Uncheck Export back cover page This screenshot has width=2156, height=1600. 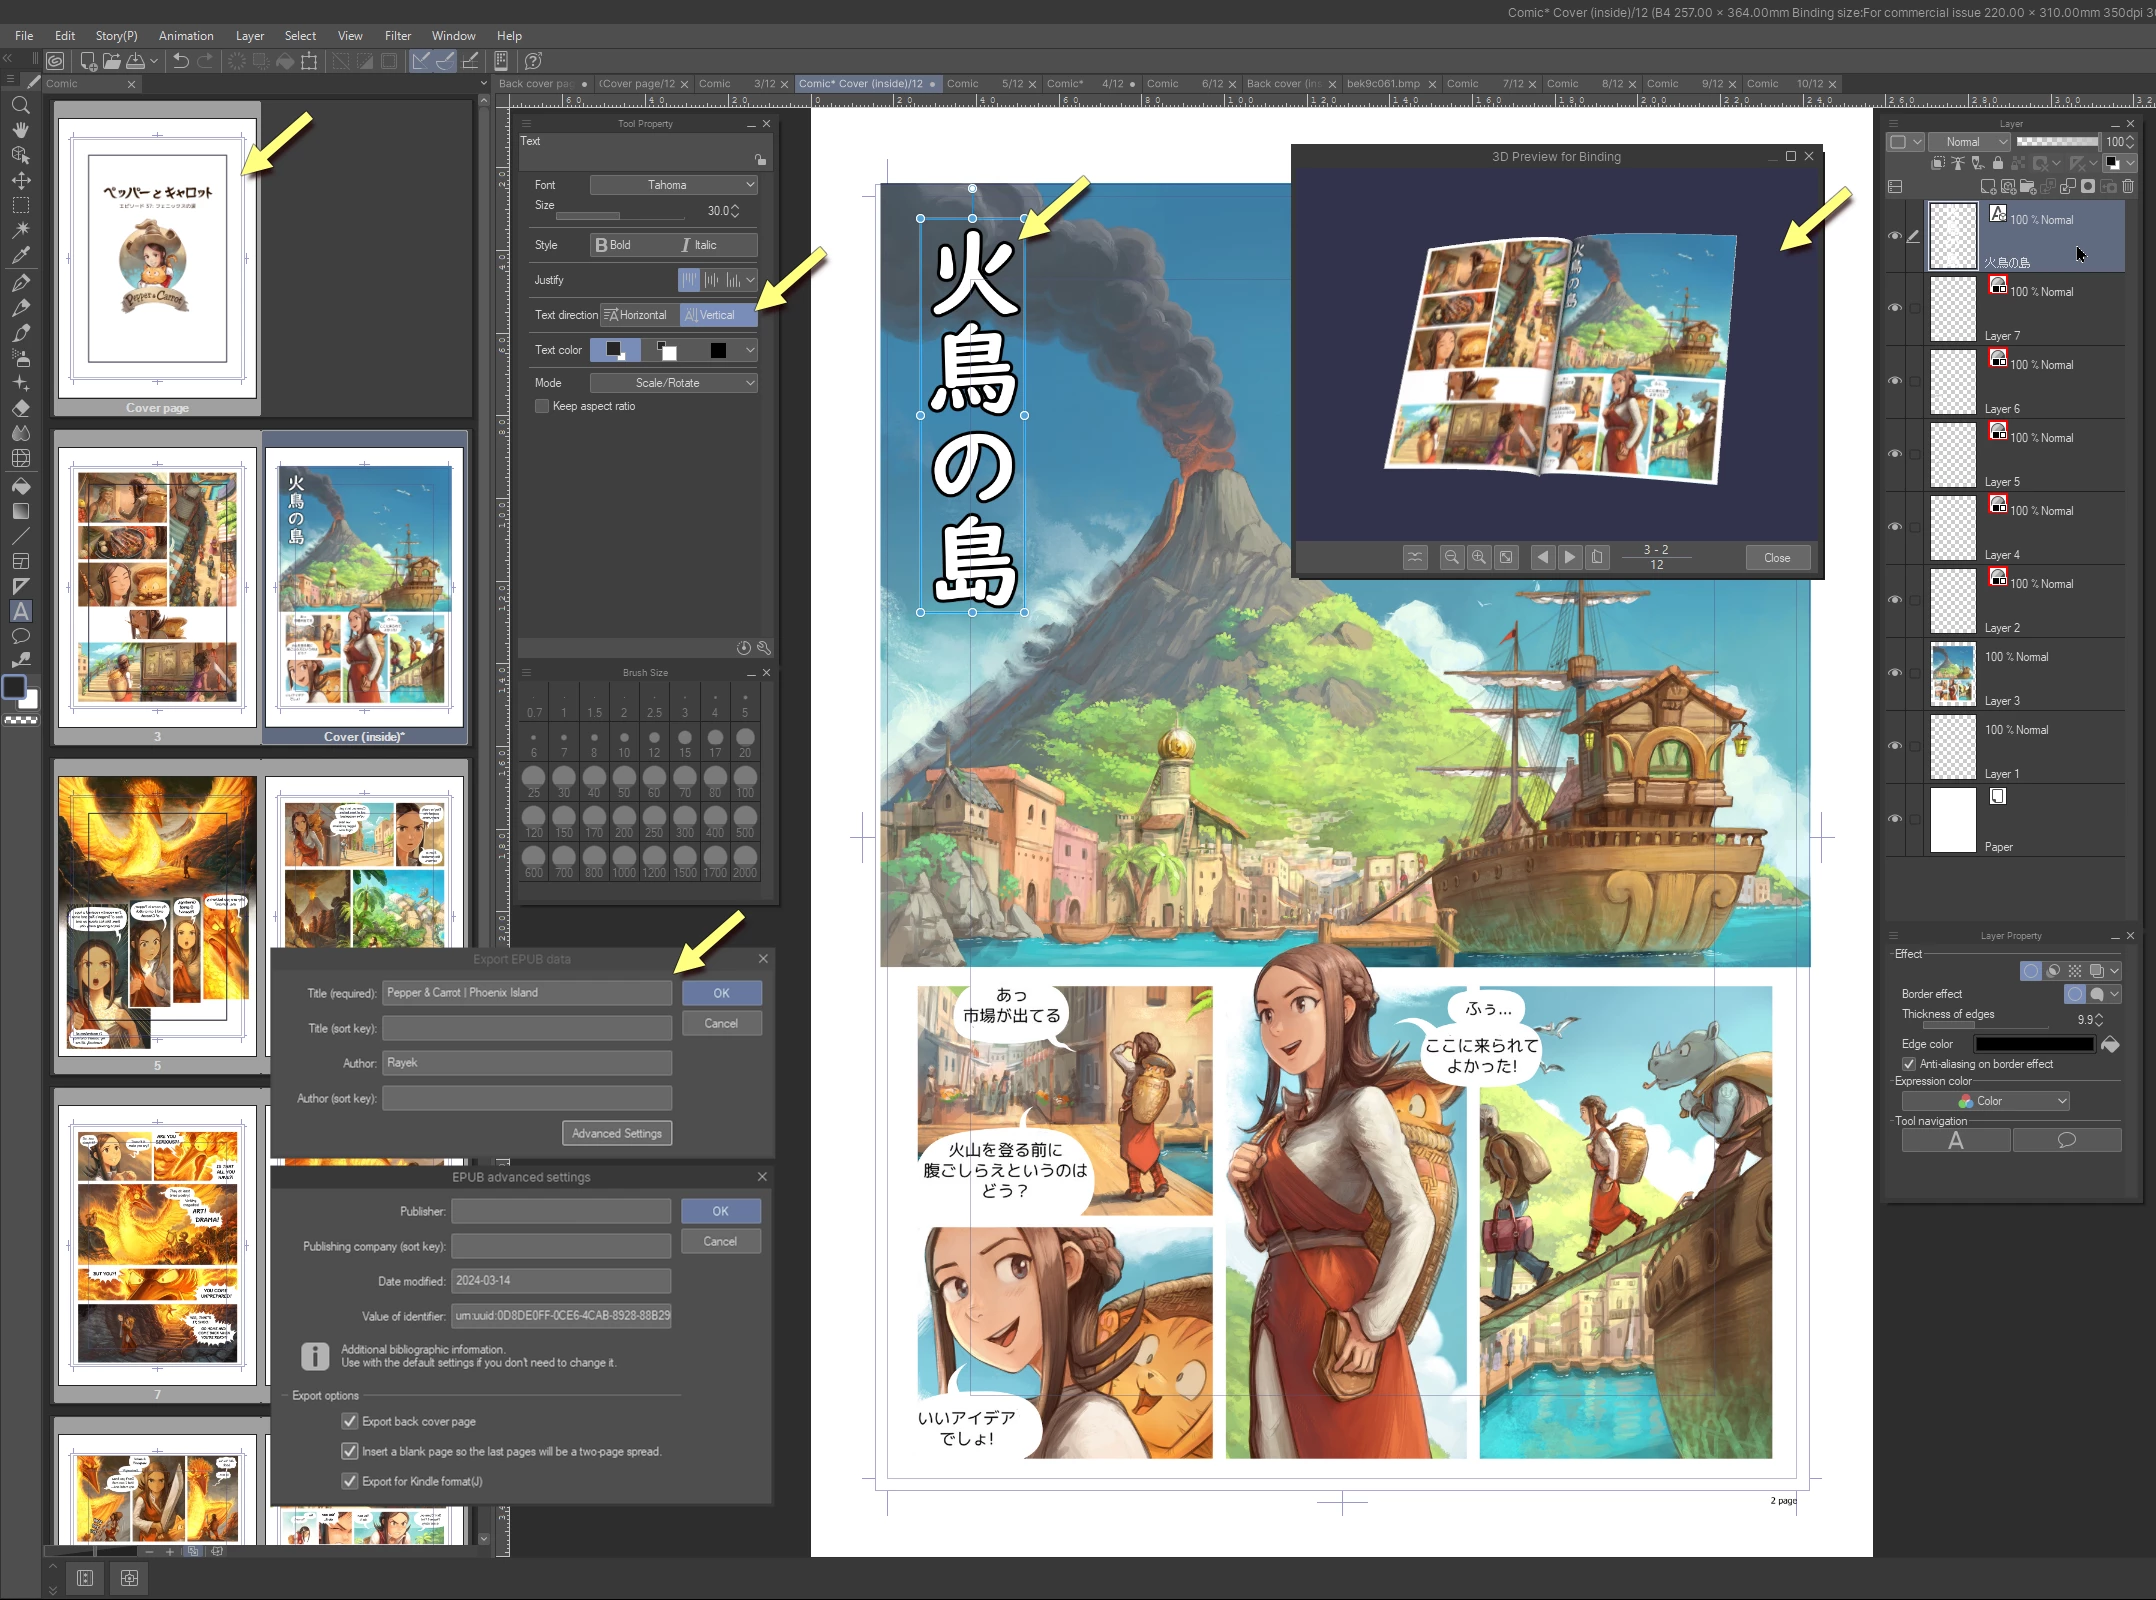(x=350, y=1421)
